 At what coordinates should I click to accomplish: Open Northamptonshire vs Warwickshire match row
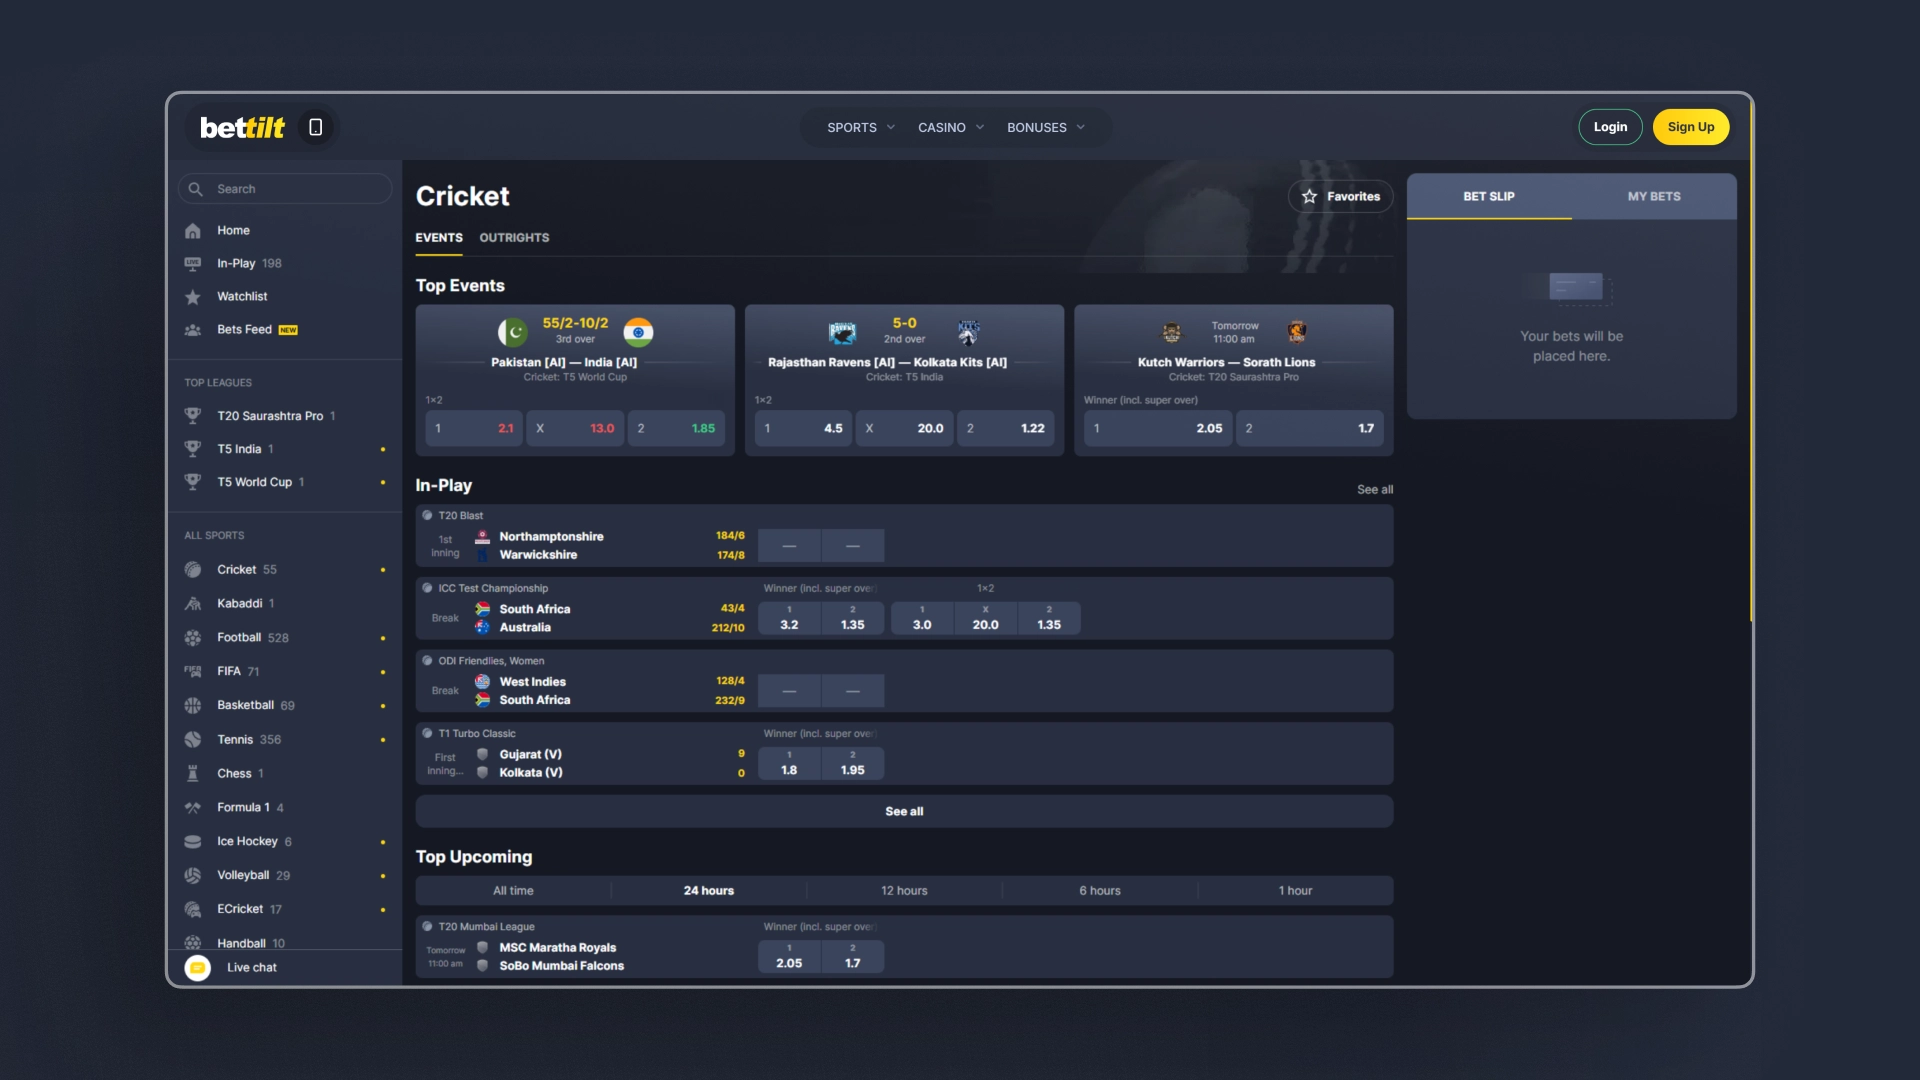pyautogui.click(x=904, y=537)
